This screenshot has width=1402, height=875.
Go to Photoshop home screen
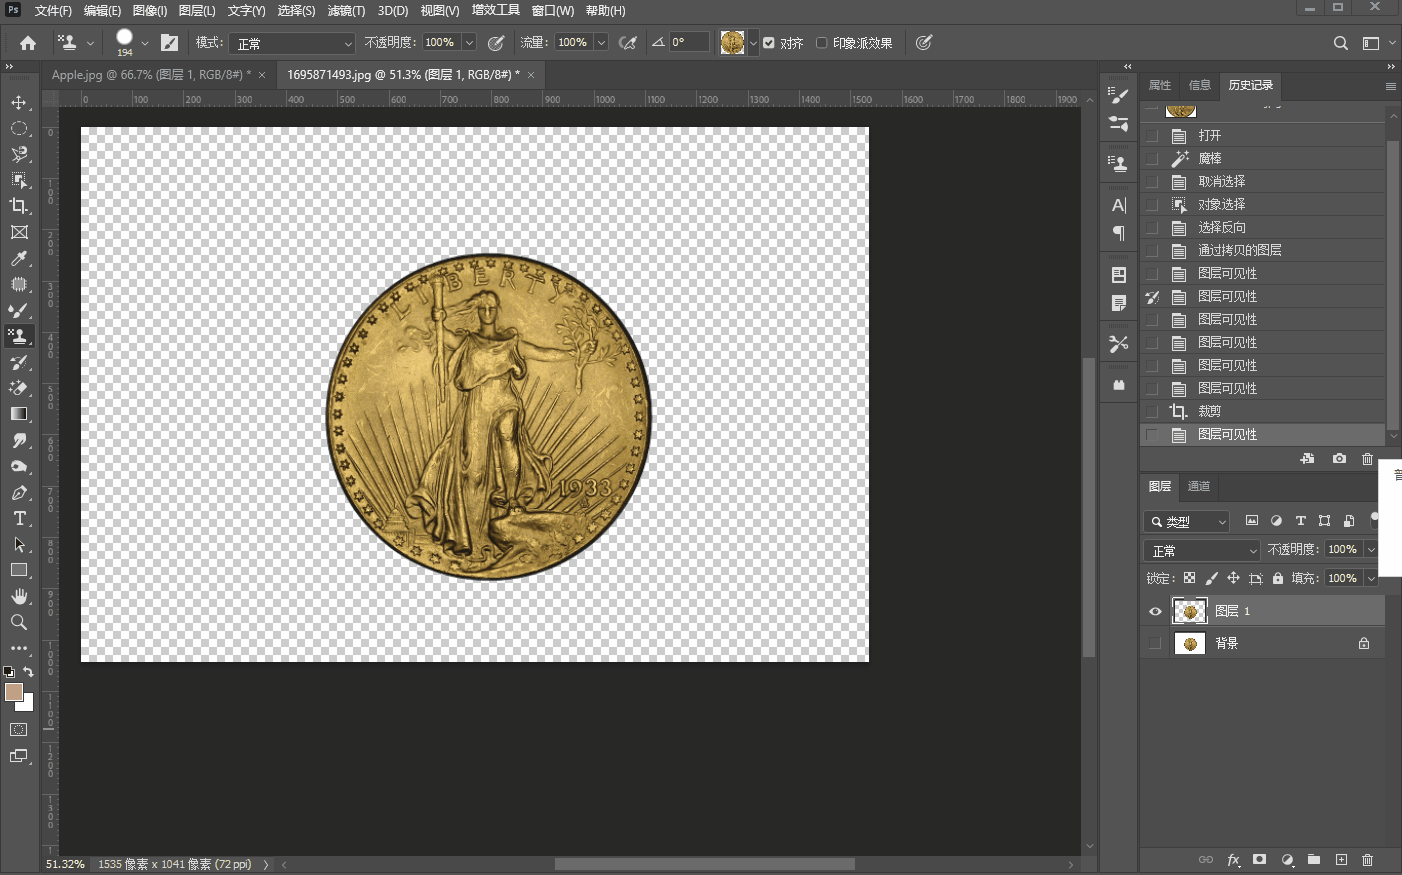(28, 43)
